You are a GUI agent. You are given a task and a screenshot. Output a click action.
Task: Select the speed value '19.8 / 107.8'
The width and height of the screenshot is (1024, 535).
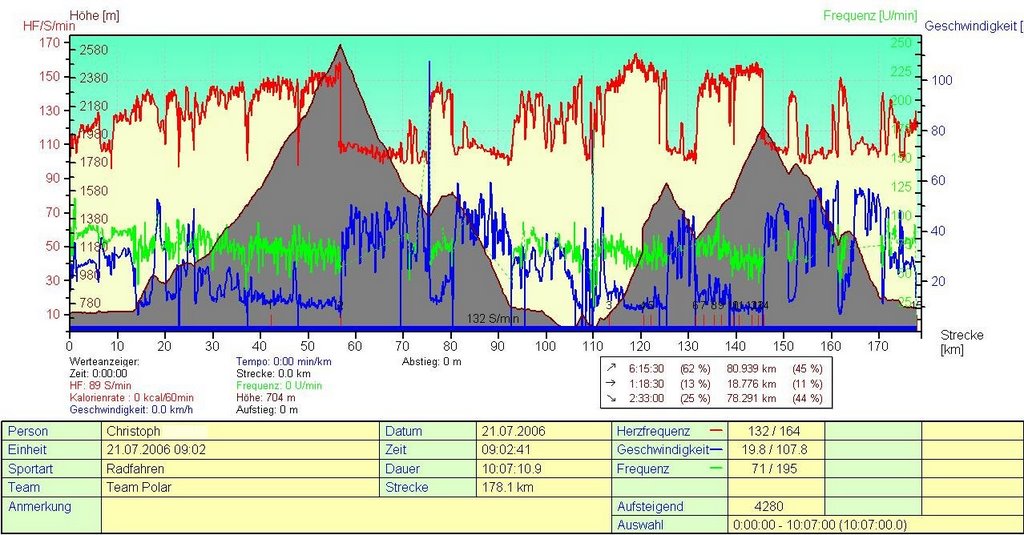[775, 449]
